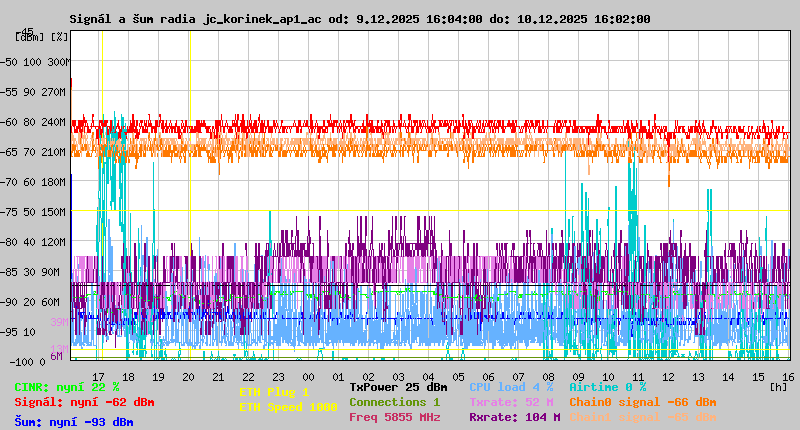This screenshot has height=430, width=800.
Task: Select the red Signál legend label
Action: coord(84,402)
